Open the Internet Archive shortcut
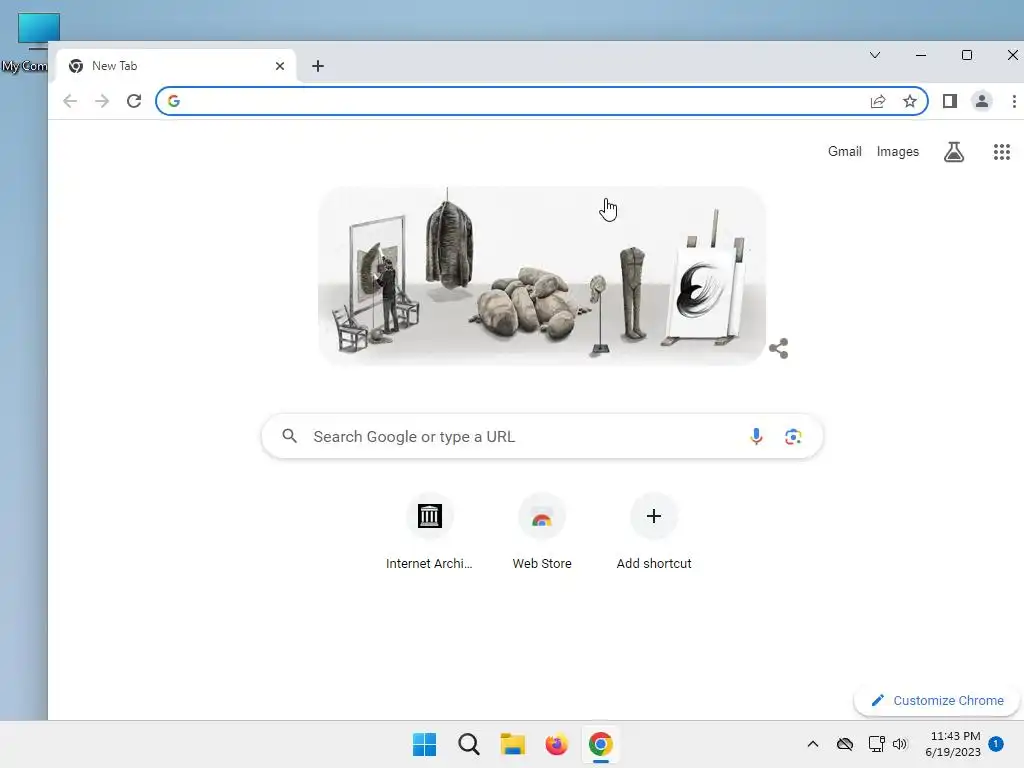 tap(429, 532)
